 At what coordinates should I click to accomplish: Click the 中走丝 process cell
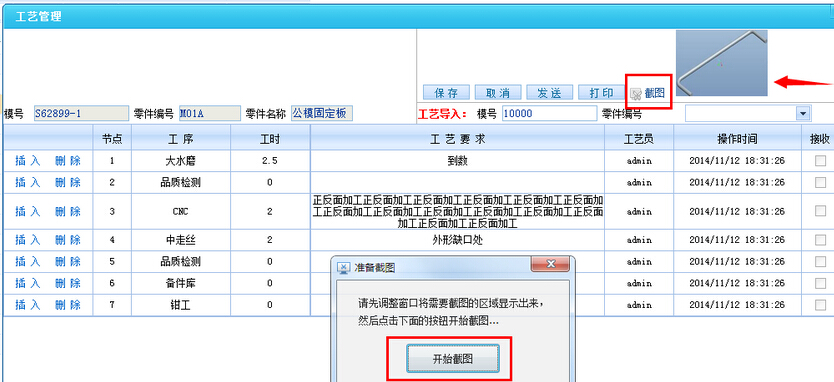[181, 240]
